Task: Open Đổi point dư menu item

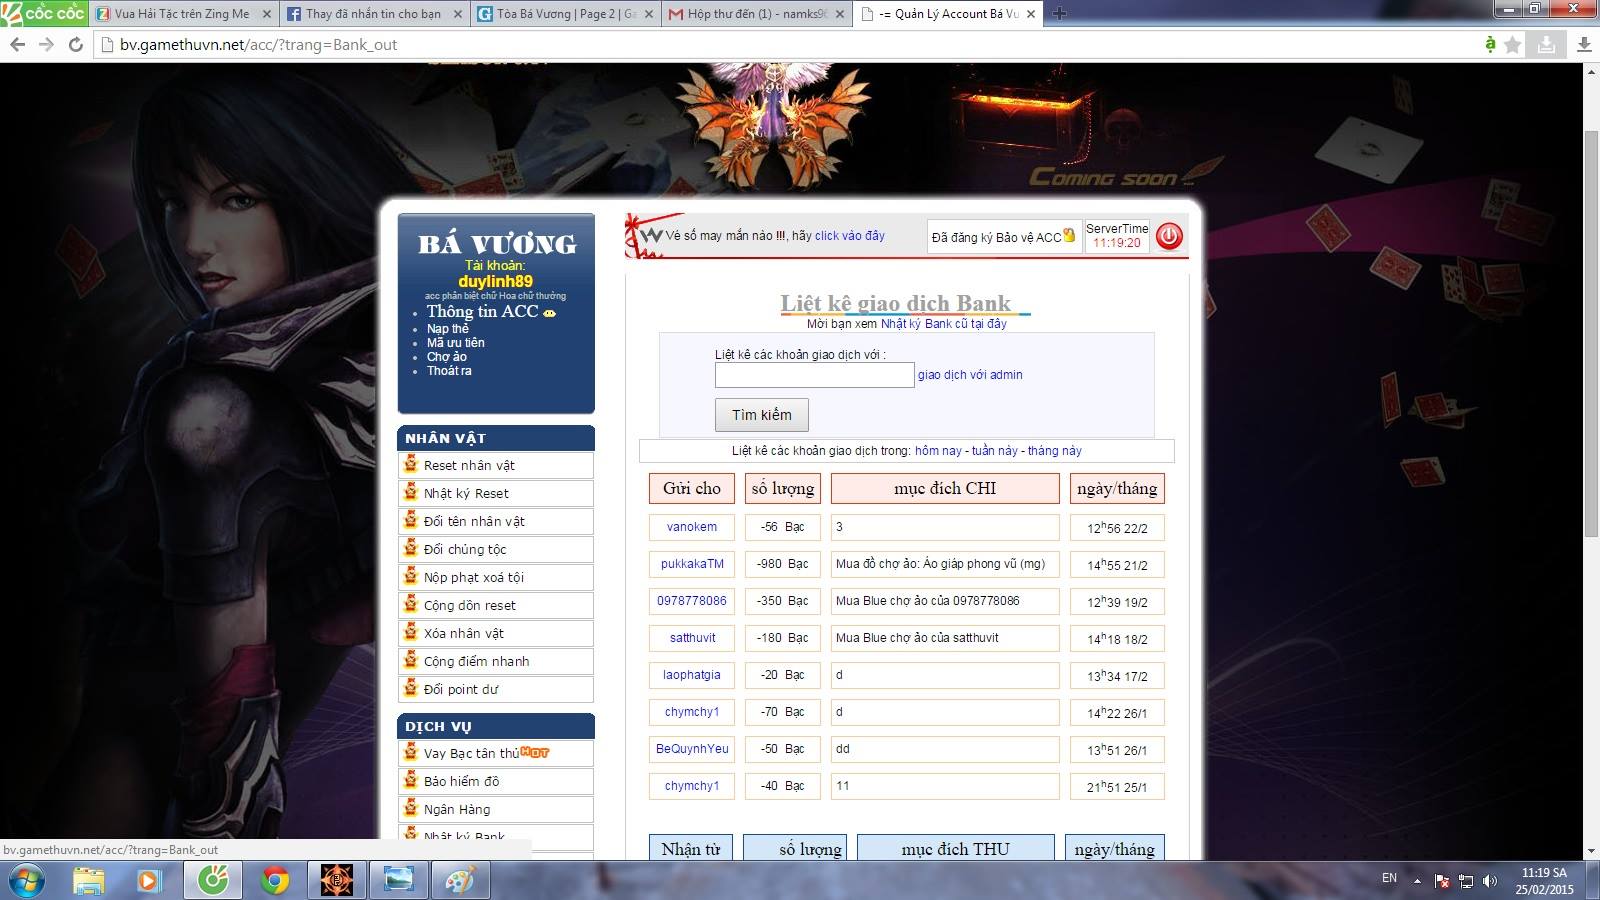Action: click(496, 689)
